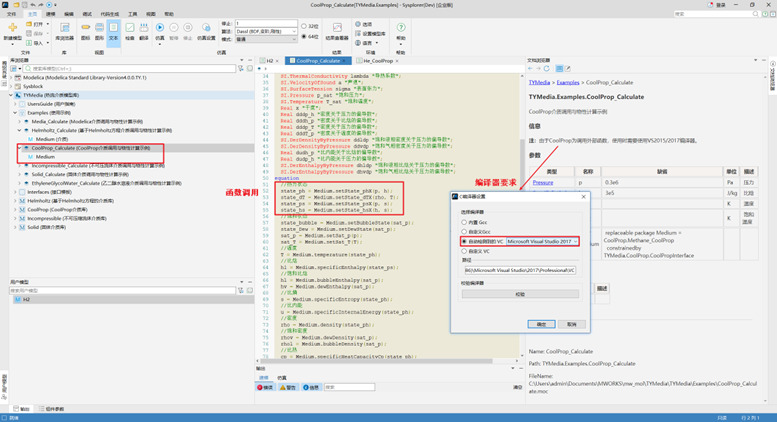Click the filter icon beside library search
The width and height of the screenshot is (777, 422).
[241, 68]
